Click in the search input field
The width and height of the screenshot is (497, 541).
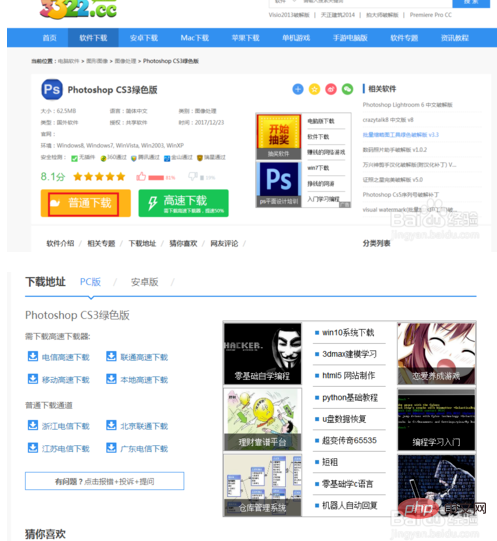coord(376,3)
